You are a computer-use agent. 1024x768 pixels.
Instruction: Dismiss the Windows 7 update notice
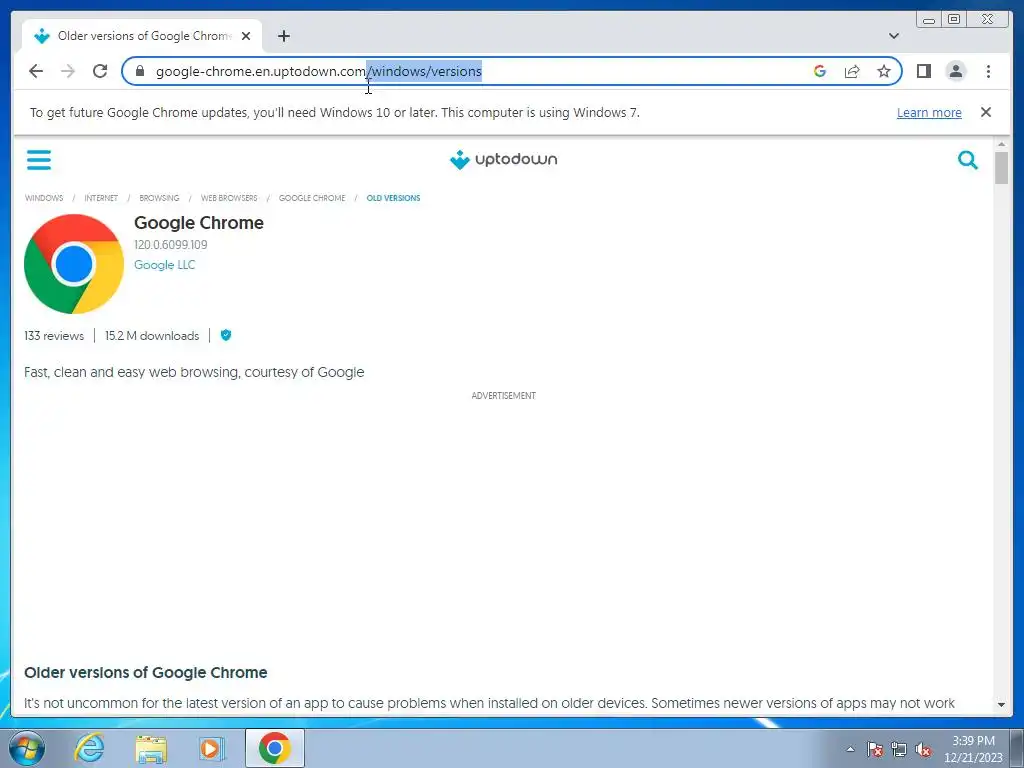(985, 112)
